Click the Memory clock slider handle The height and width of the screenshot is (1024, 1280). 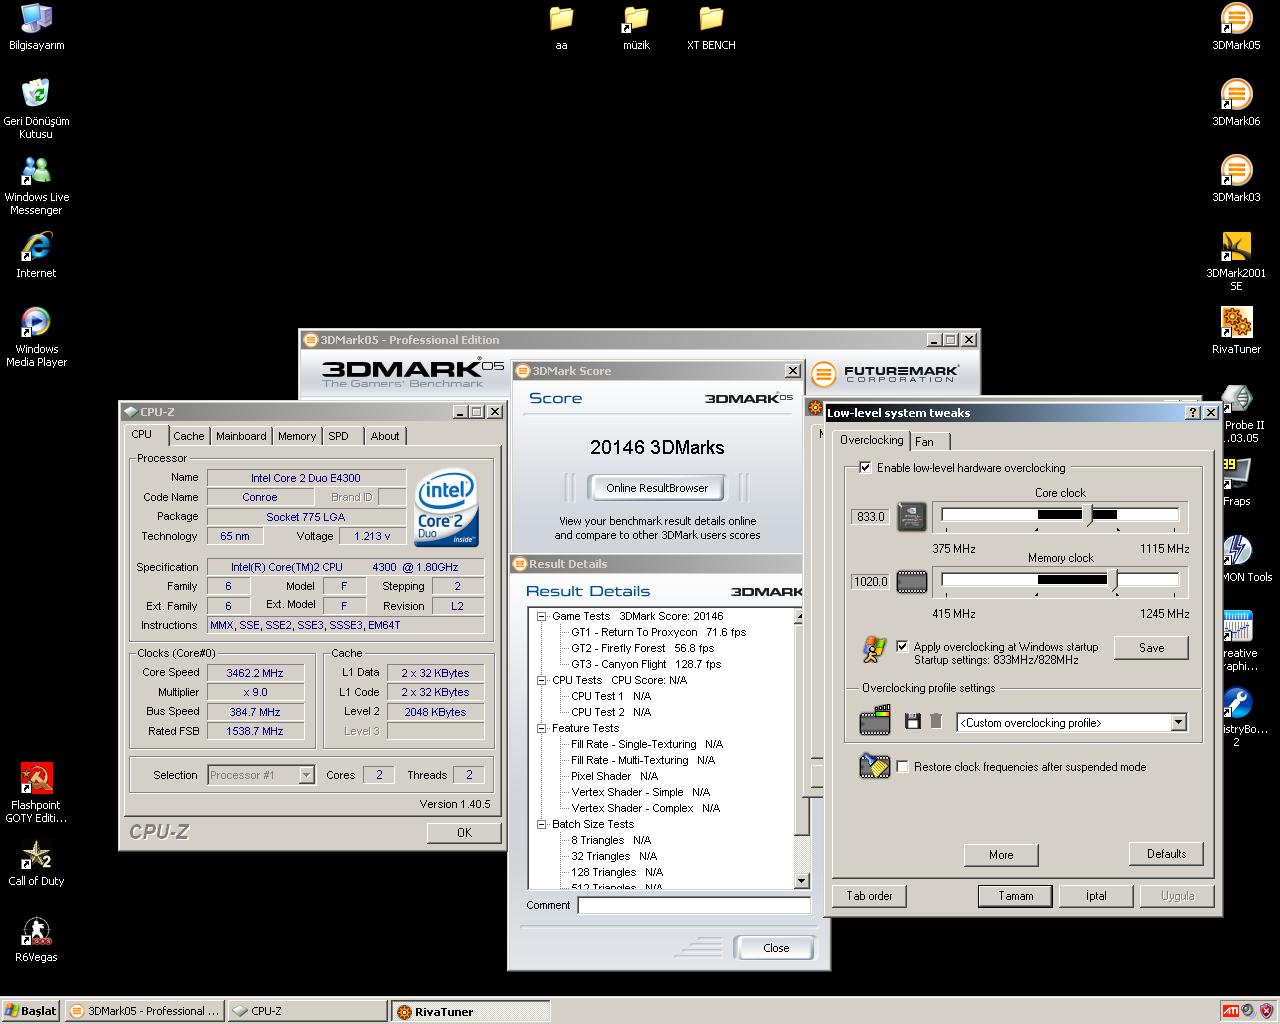(x=1112, y=580)
